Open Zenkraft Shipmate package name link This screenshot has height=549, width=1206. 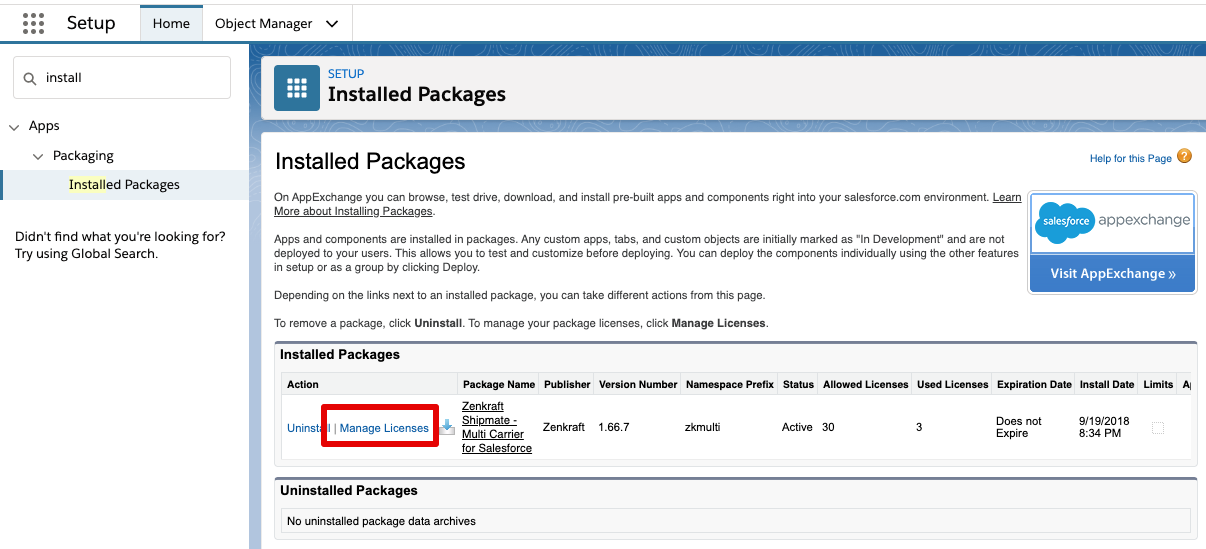coord(497,428)
